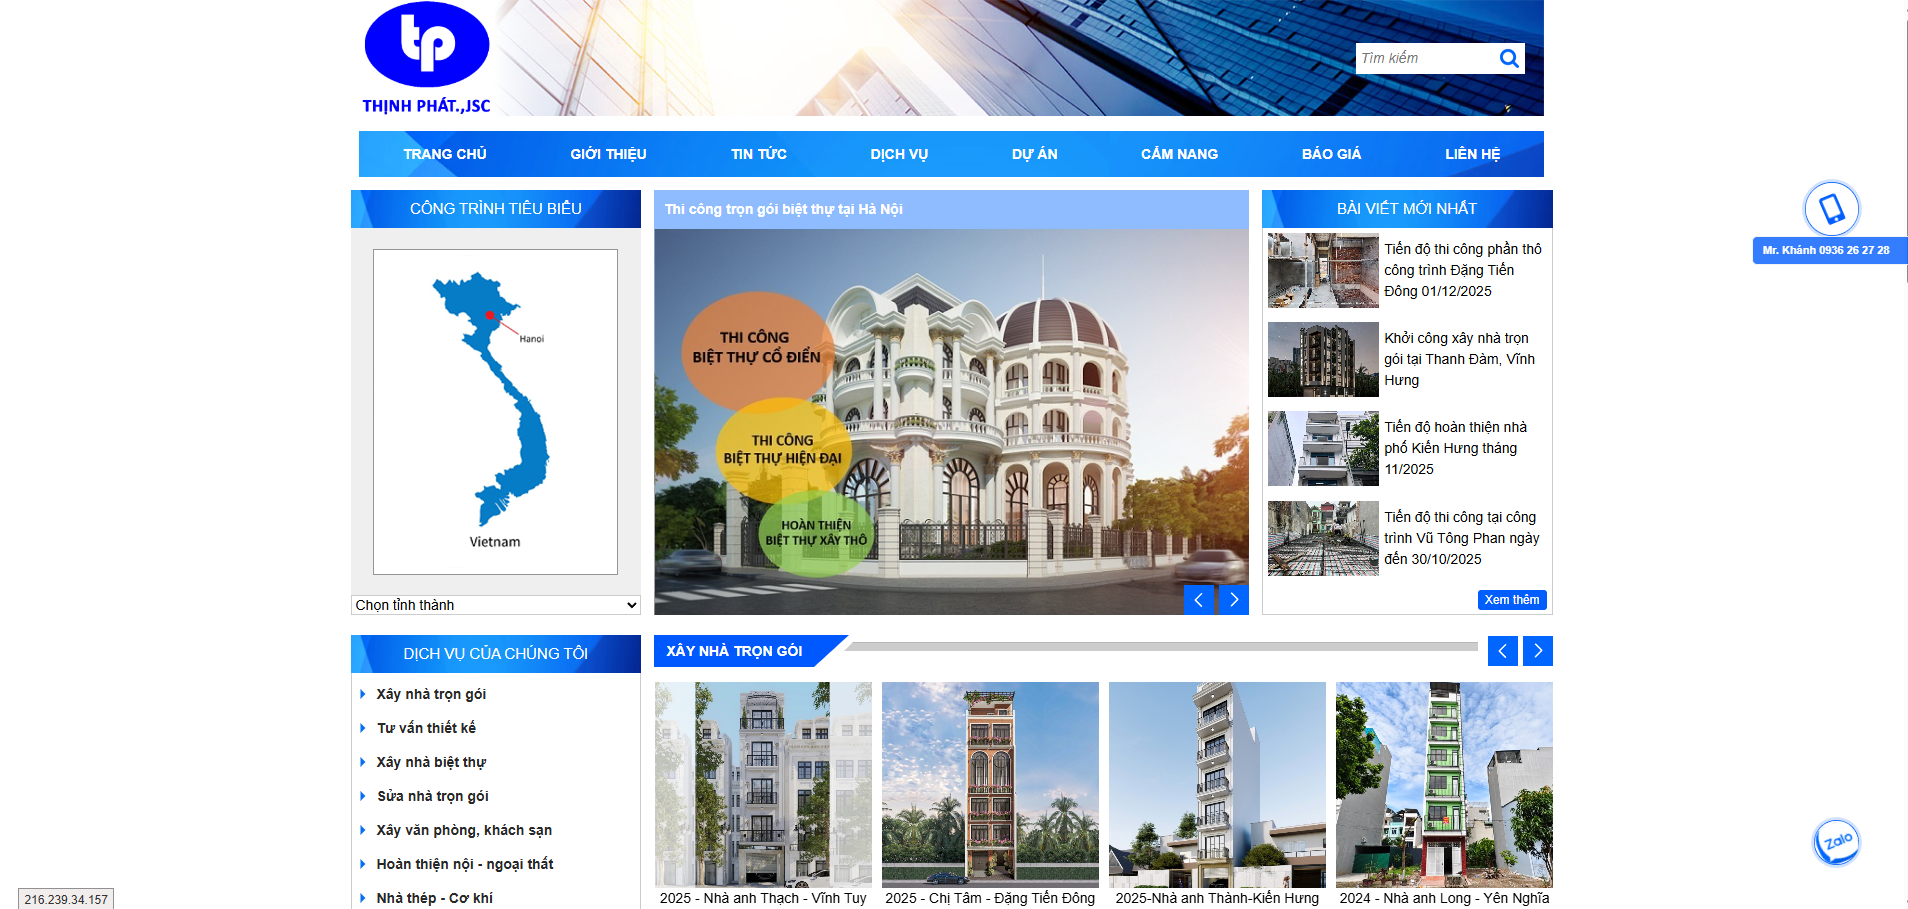Open the Zalo chat icon
This screenshot has width=1908, height=909.
click(1836, 842)
